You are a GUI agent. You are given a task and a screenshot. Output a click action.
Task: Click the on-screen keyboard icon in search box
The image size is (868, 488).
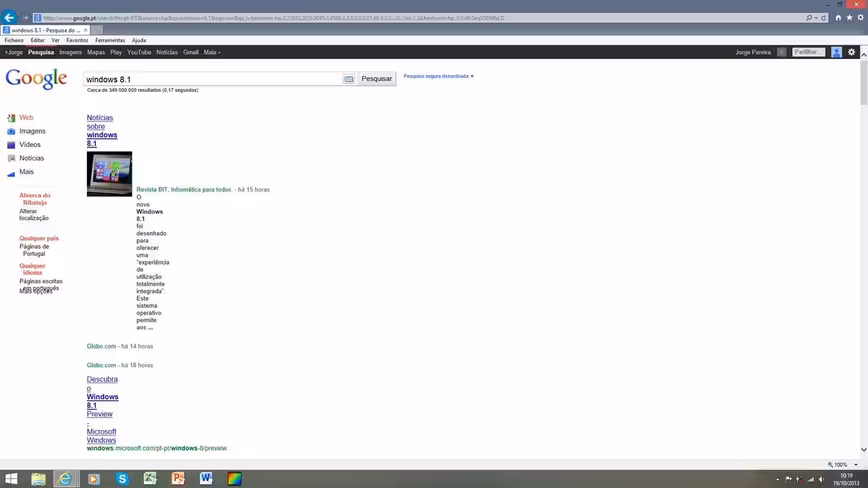[x=349, y=79]
